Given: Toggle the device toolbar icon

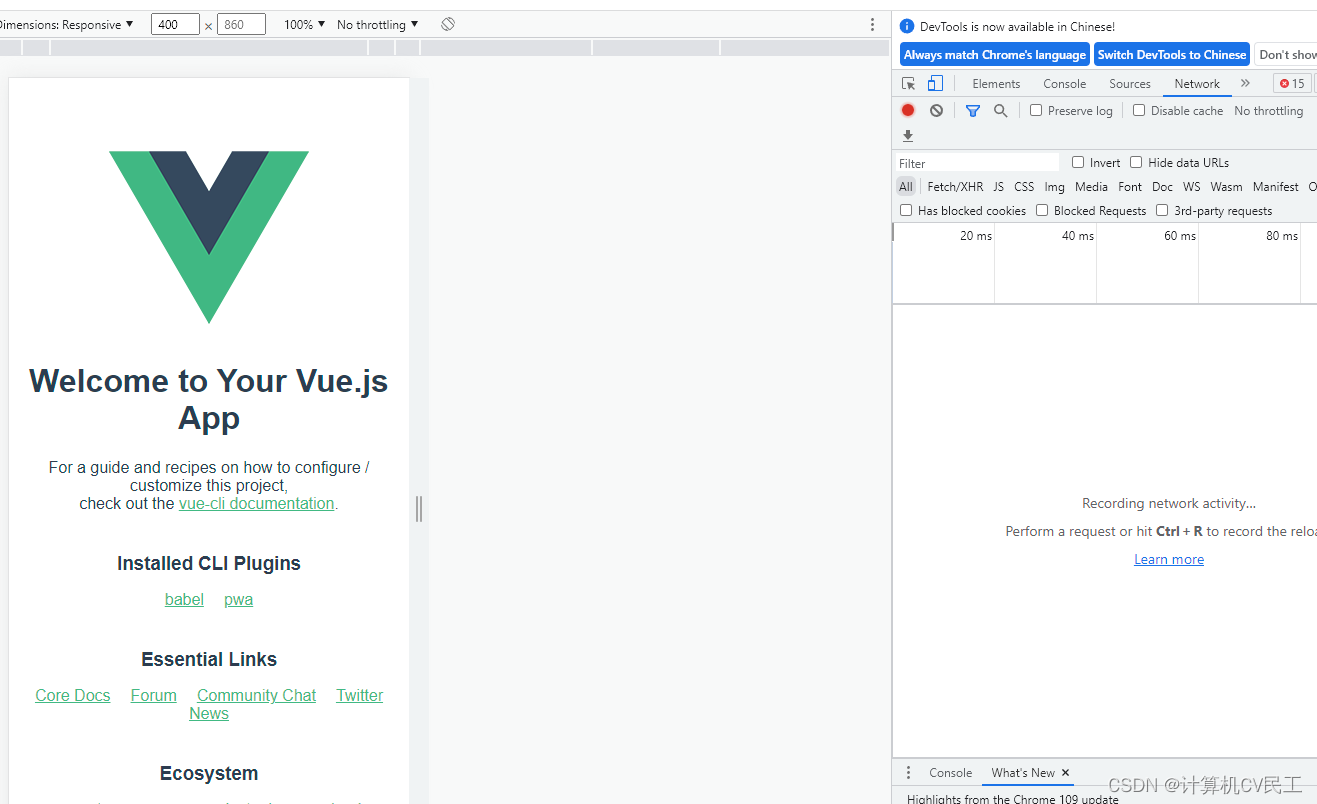Looking at the screenshot, I should click(935, 84).
